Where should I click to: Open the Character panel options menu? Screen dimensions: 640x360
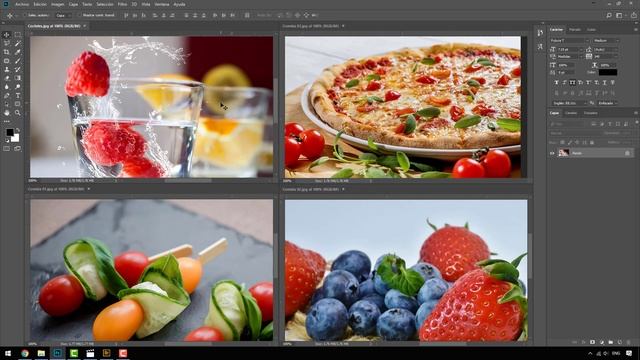pos(636,29)
